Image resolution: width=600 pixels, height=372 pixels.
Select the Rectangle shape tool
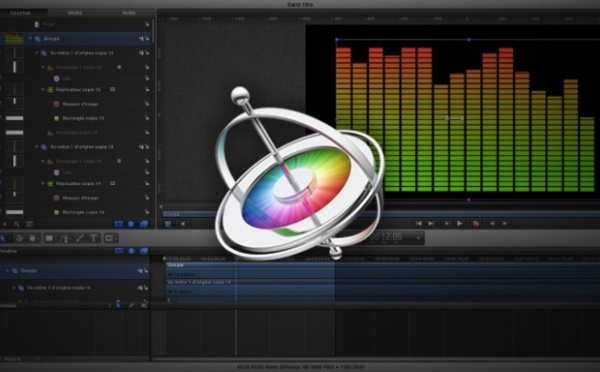click(49, 238)
